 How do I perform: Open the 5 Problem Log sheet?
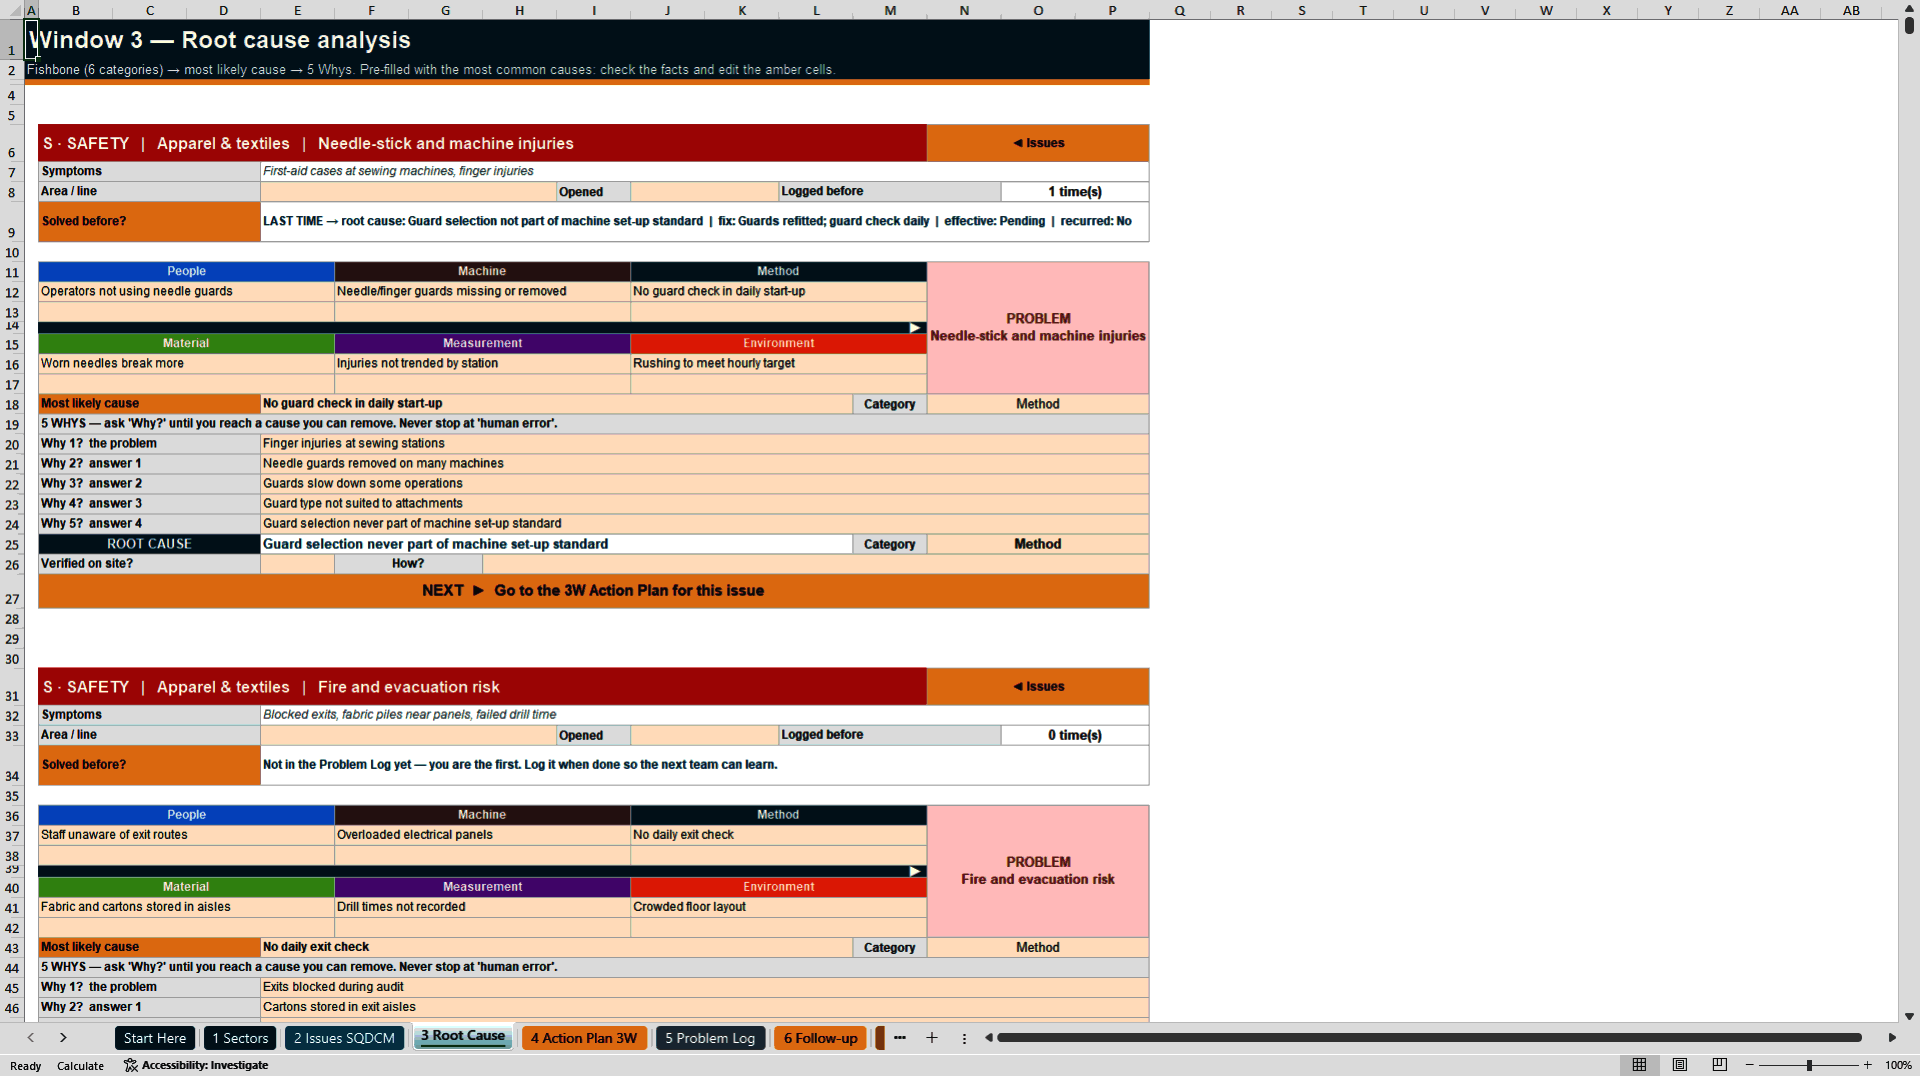[x=710, y=1038]
